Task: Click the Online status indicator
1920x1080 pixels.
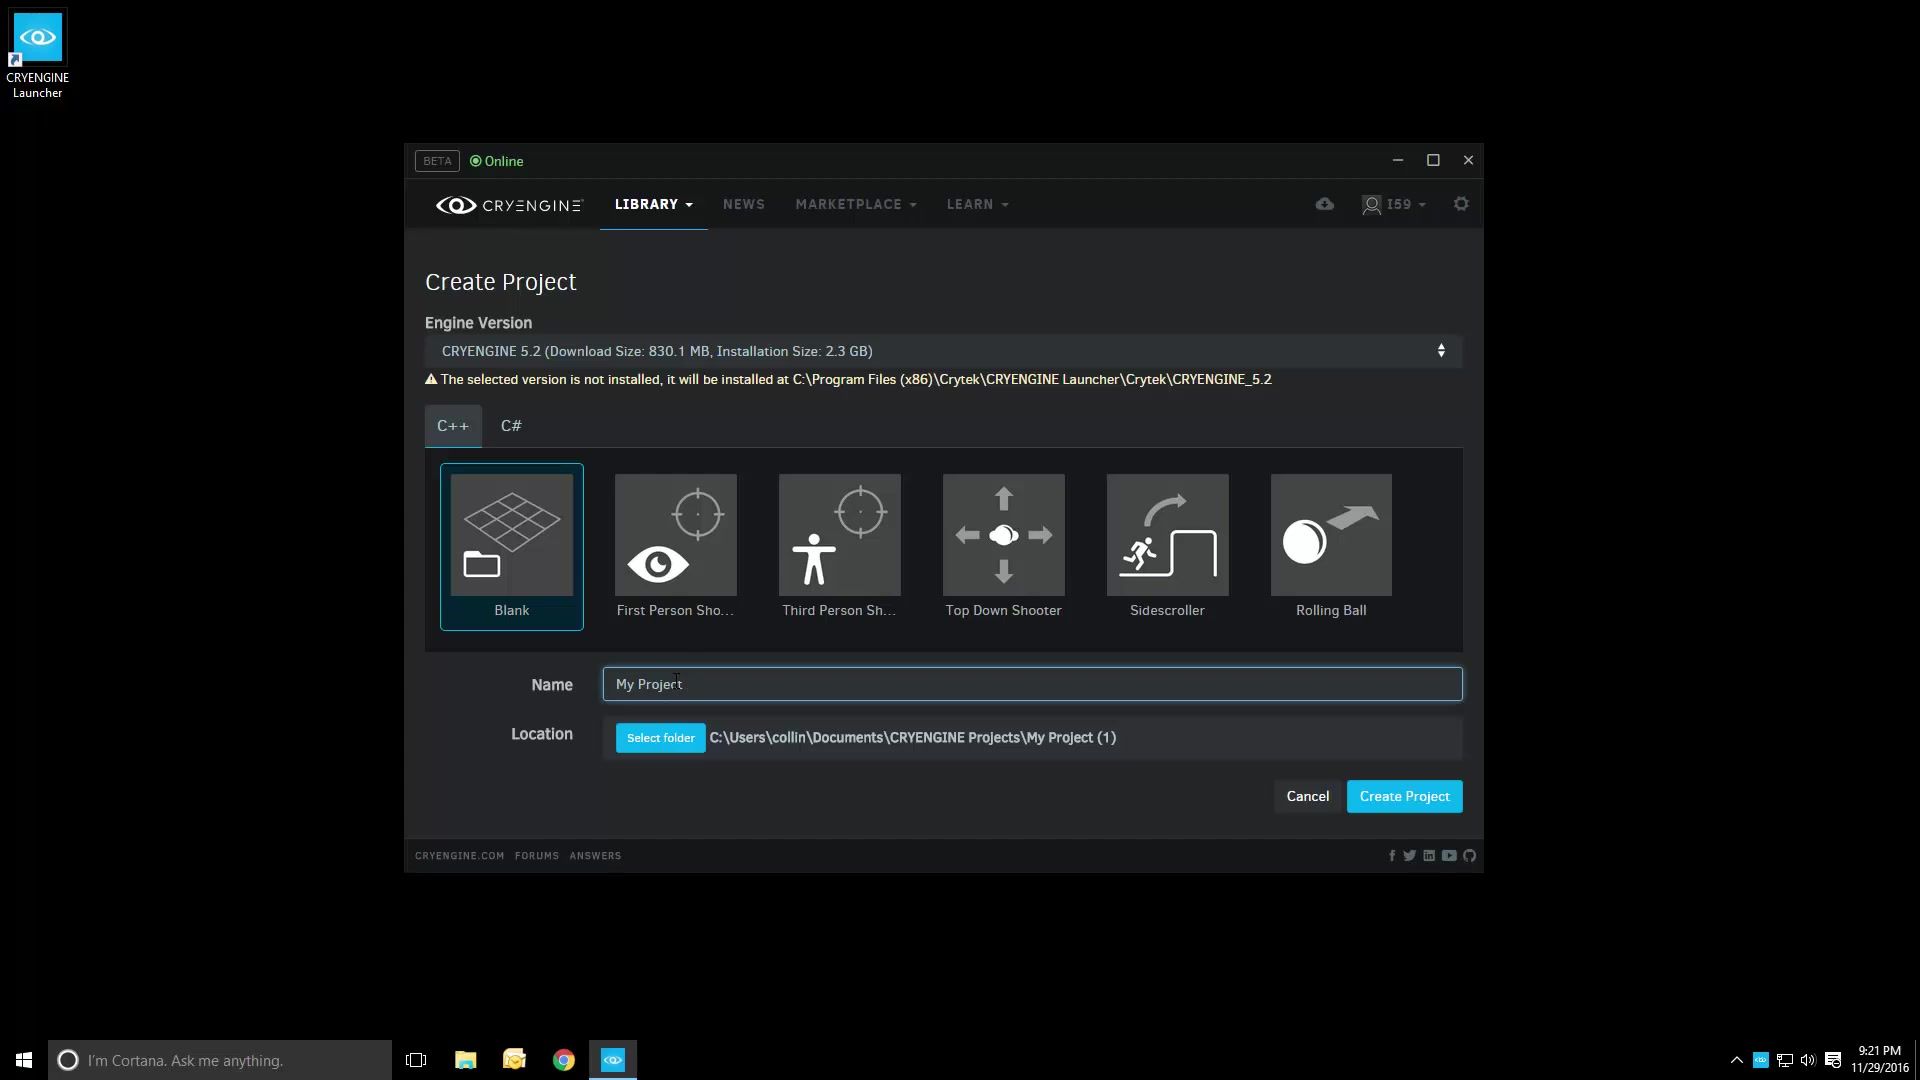Action: click(497, 161)
